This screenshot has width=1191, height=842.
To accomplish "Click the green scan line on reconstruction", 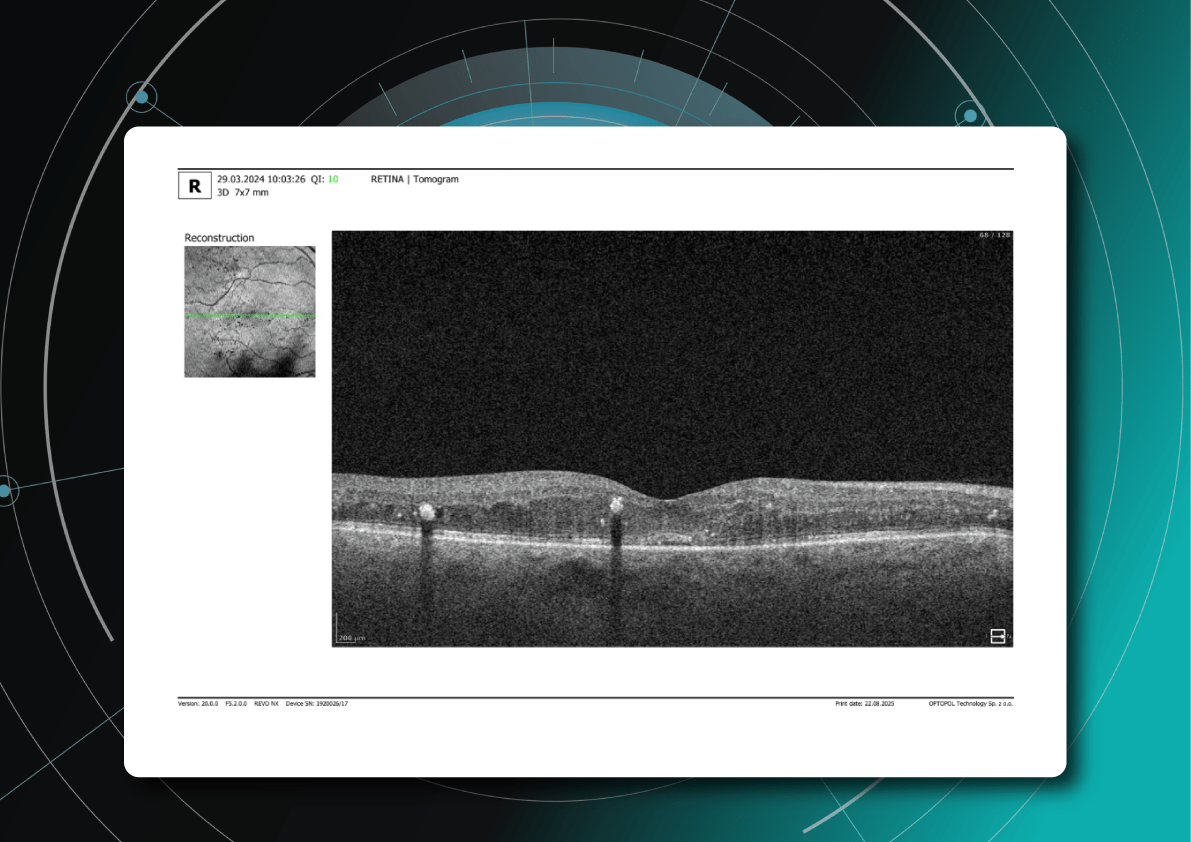I will tap(250, 316).
